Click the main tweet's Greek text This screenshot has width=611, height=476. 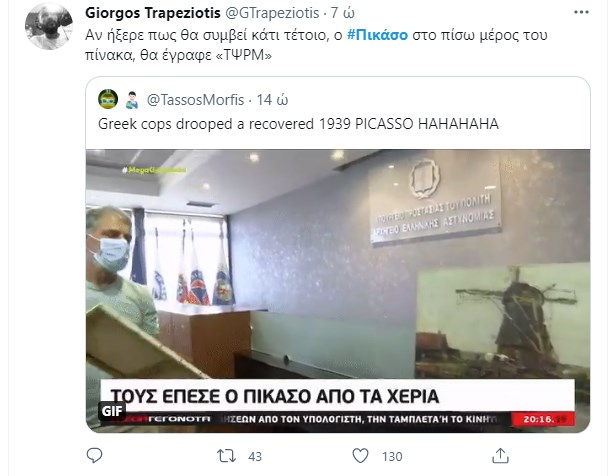[x=316, y=45]
